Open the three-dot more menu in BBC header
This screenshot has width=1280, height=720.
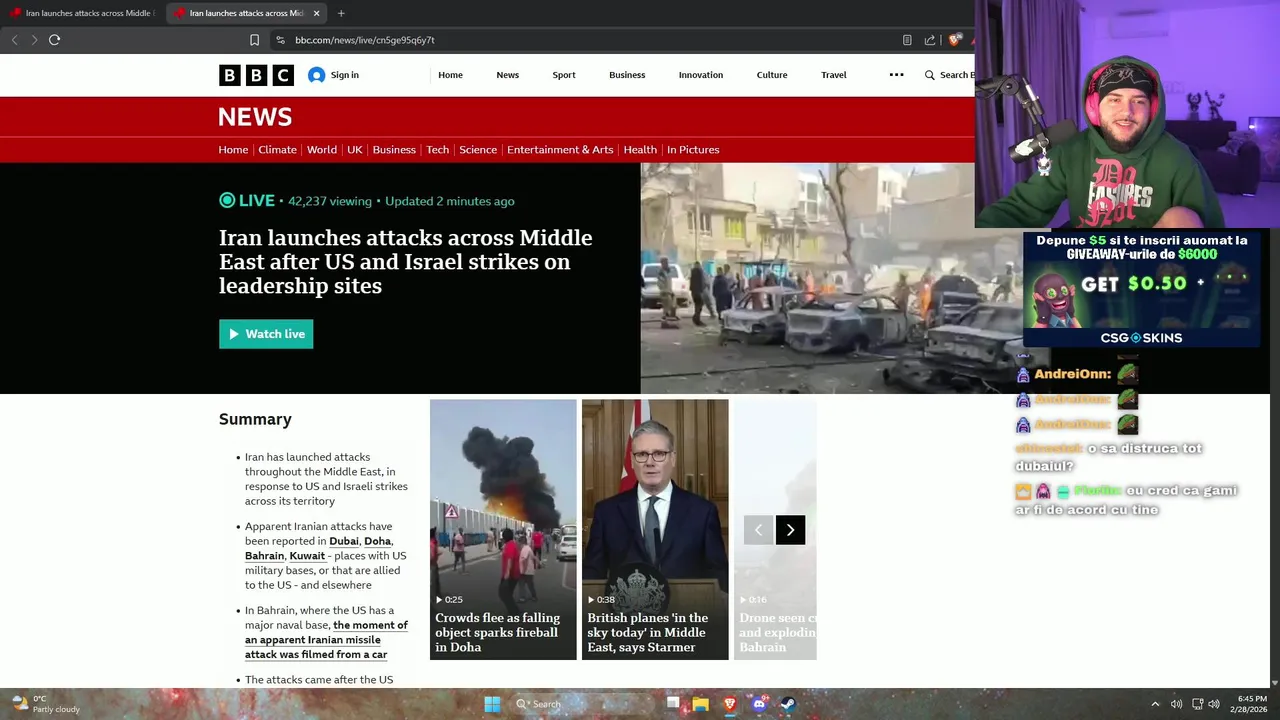click(896, 75)
